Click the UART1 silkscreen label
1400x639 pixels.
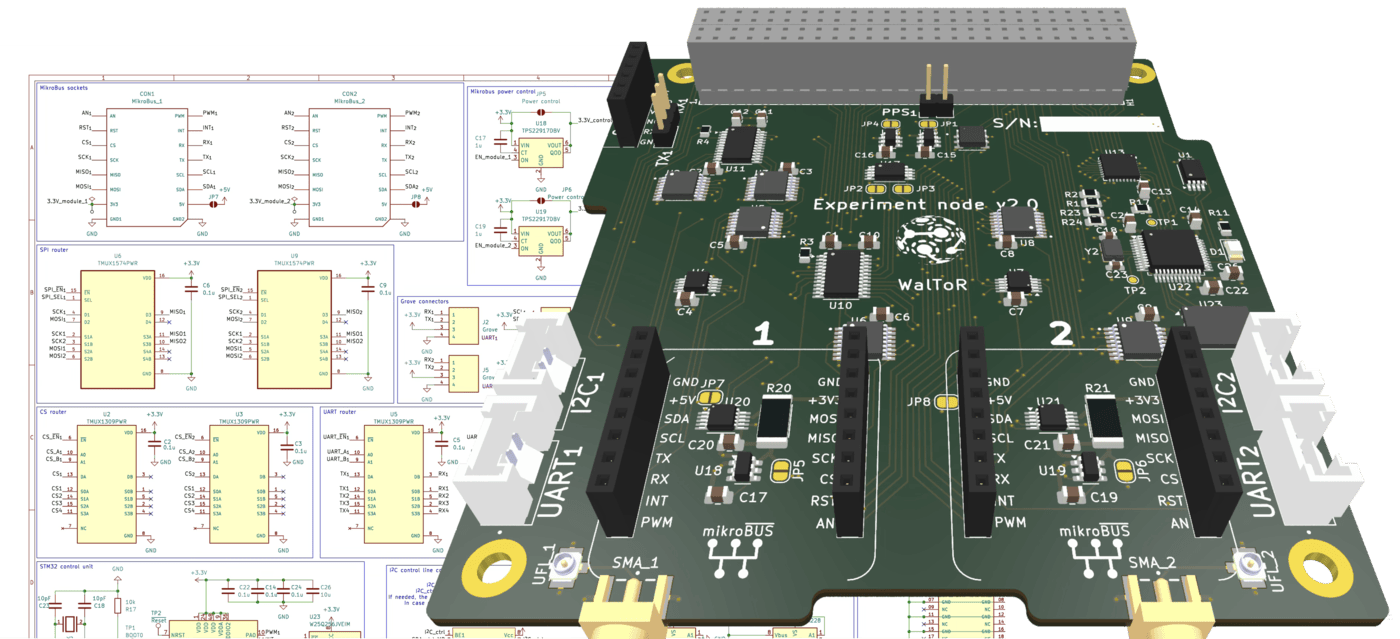click(561, 481)
